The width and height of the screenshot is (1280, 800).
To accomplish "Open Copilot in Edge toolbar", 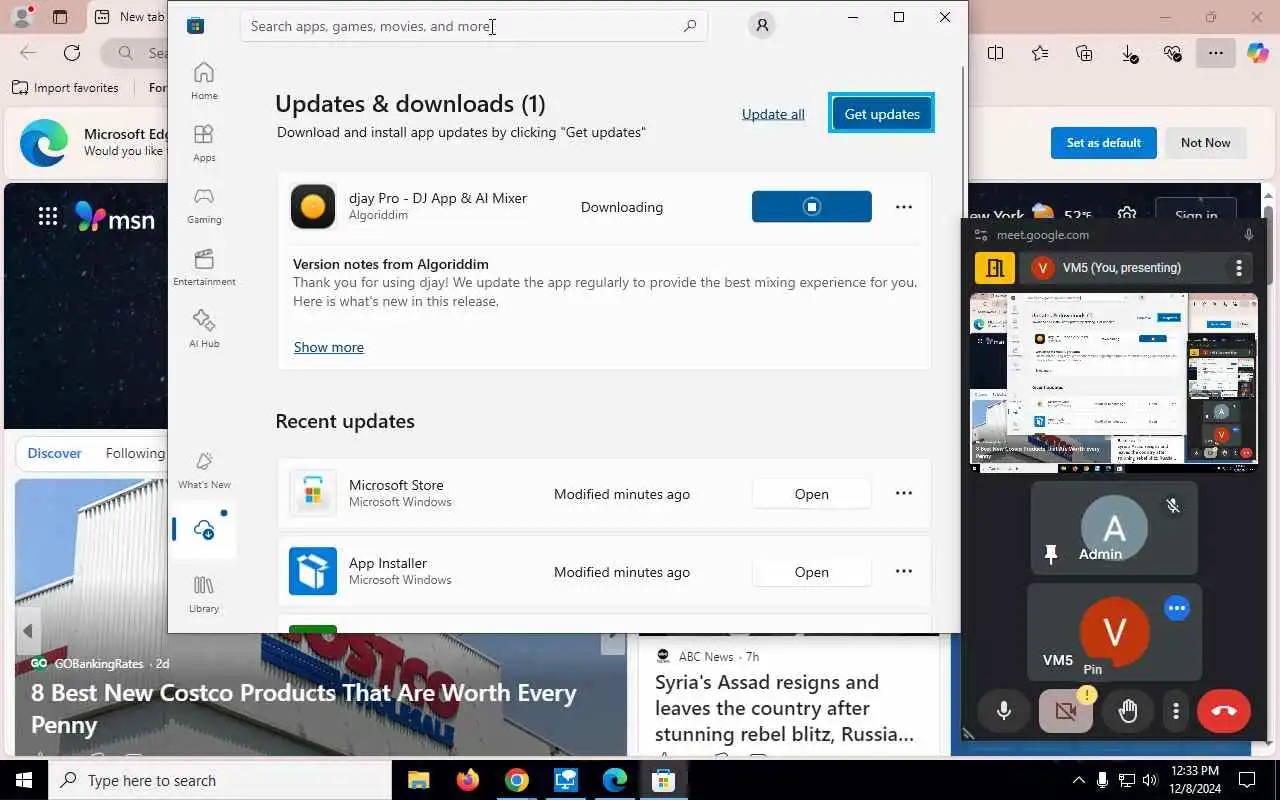I will click(1257, 53).
